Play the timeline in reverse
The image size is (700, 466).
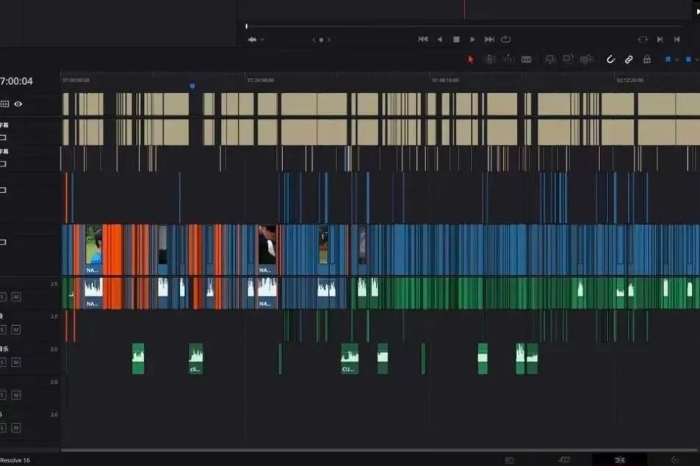tap(440, 39)
